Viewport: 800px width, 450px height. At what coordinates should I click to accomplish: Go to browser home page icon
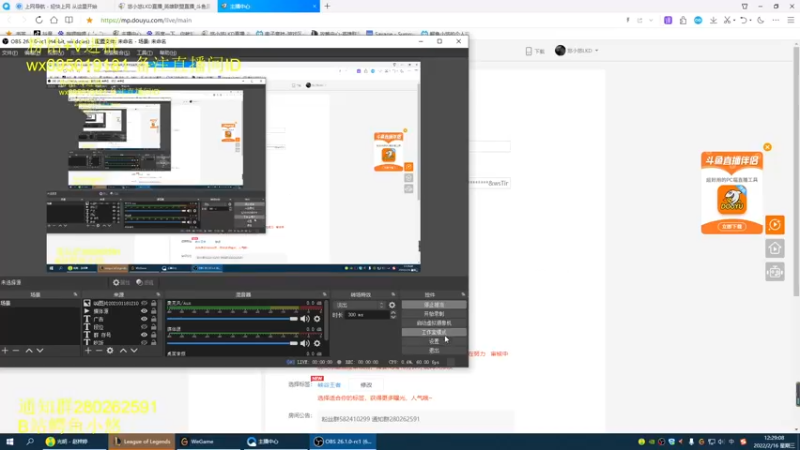coord(54,20)
